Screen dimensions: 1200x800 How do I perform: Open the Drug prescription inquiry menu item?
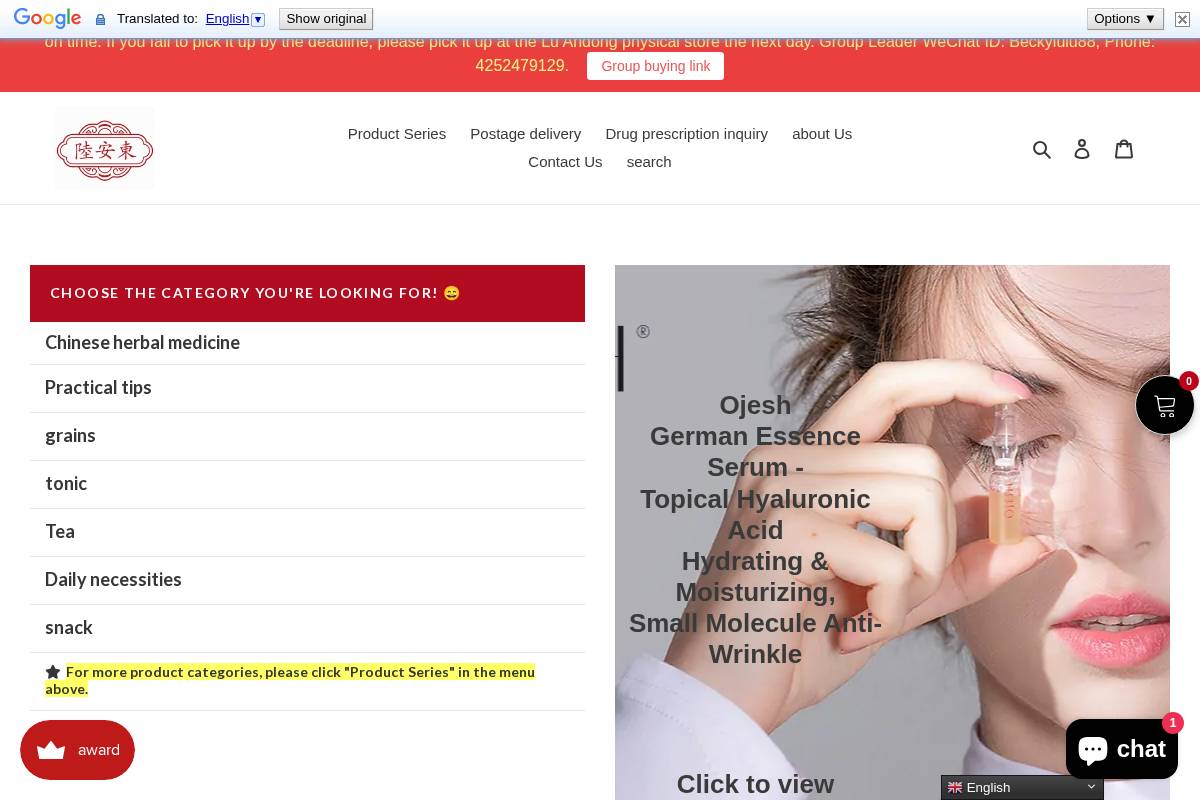point(687,133)
